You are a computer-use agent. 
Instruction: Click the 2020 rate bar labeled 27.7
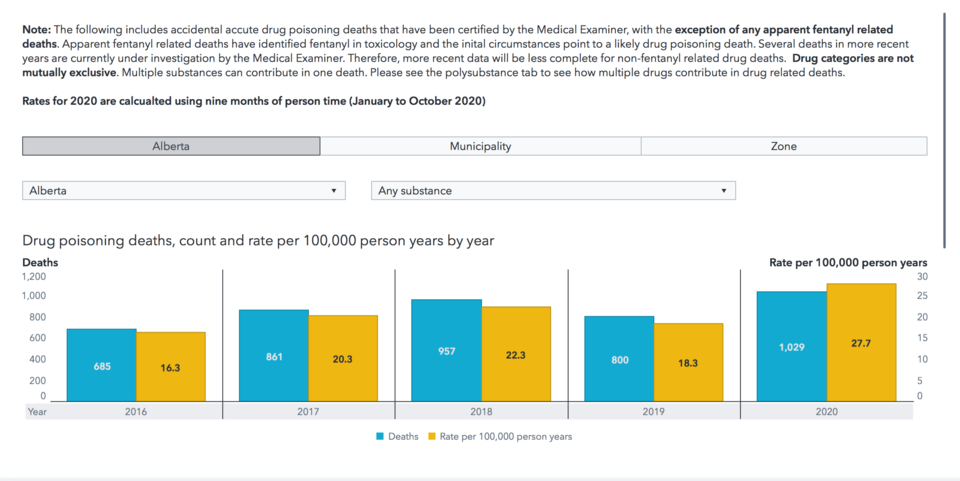[x=861, y=343]
